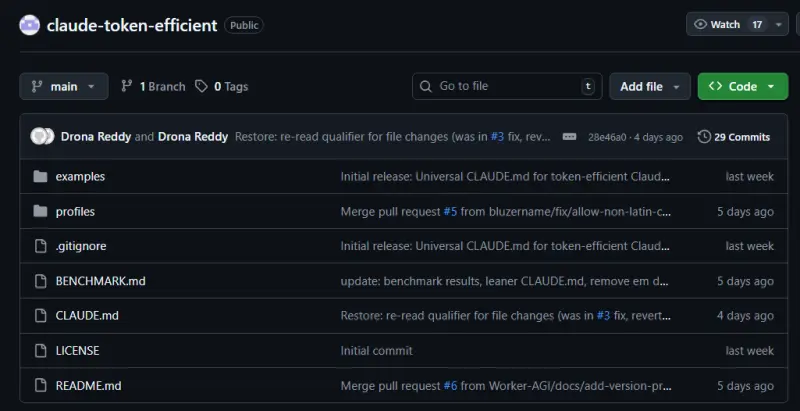Open the main branch selector dropdown
This screenshot has width=800, height=411.
(x=64, y=87)
